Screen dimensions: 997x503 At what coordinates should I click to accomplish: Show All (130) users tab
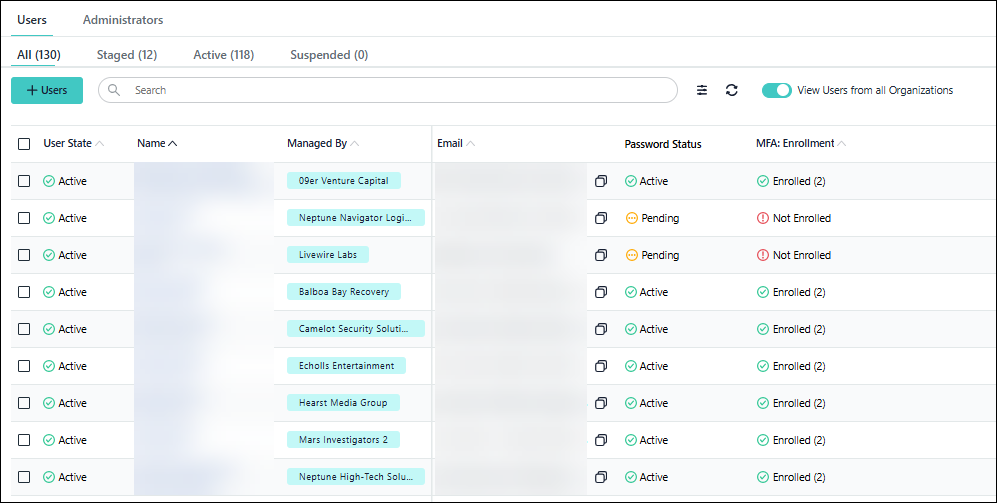click(x=39, y=55)
